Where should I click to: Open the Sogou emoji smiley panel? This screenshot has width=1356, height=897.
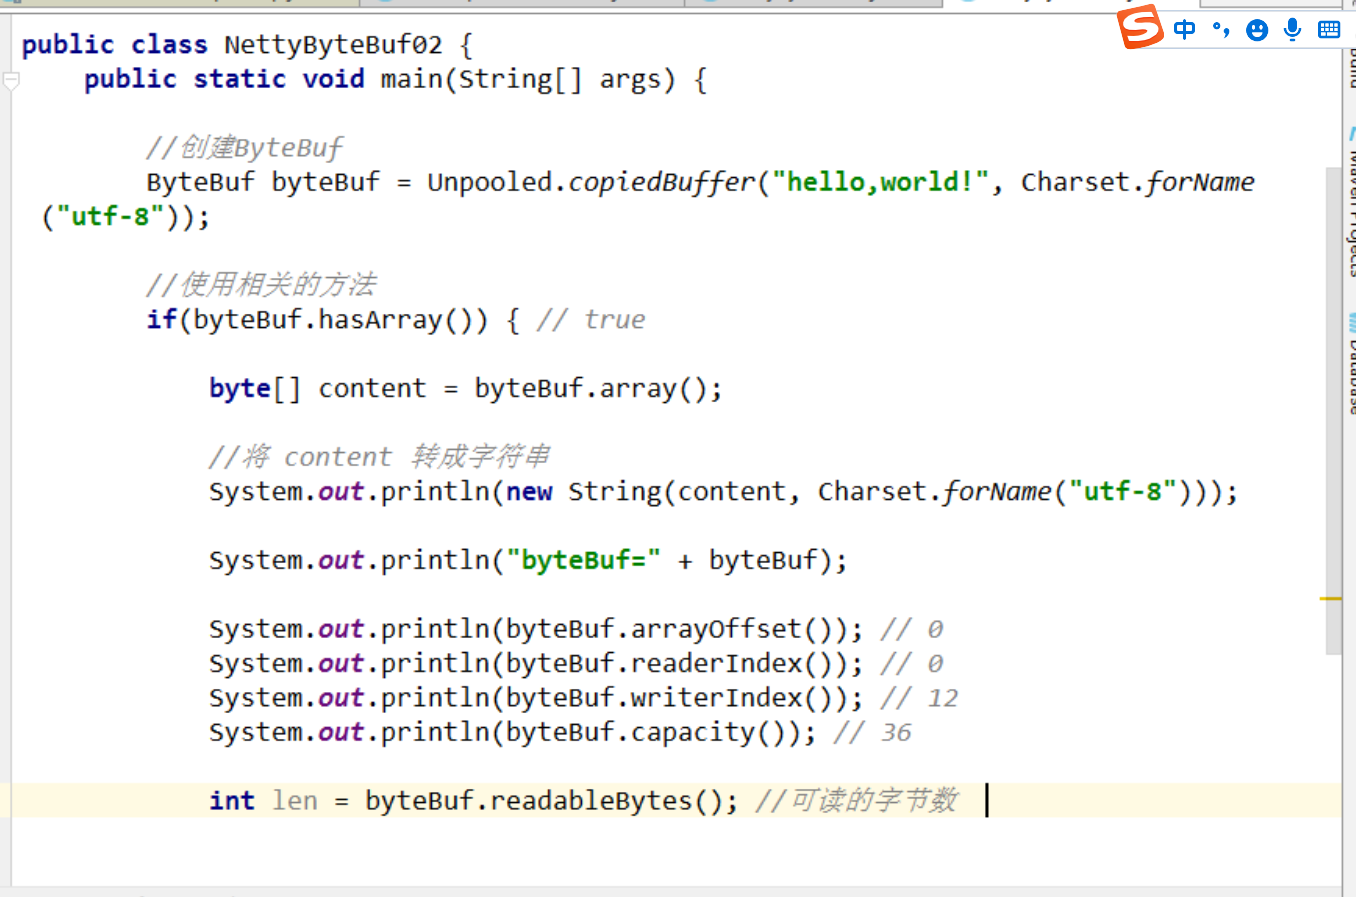tap(1257, 30)
